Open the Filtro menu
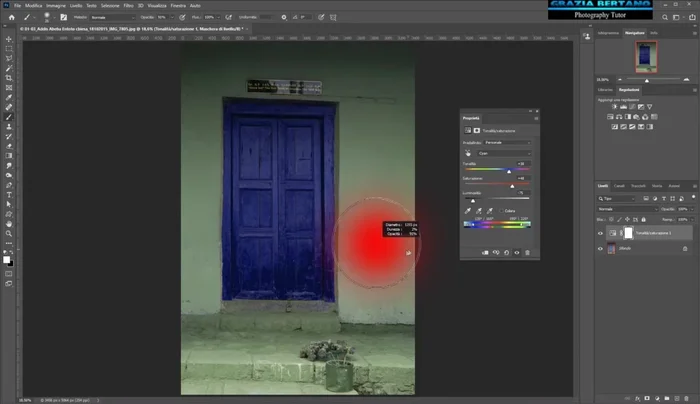700x404 pixels. 128,5
